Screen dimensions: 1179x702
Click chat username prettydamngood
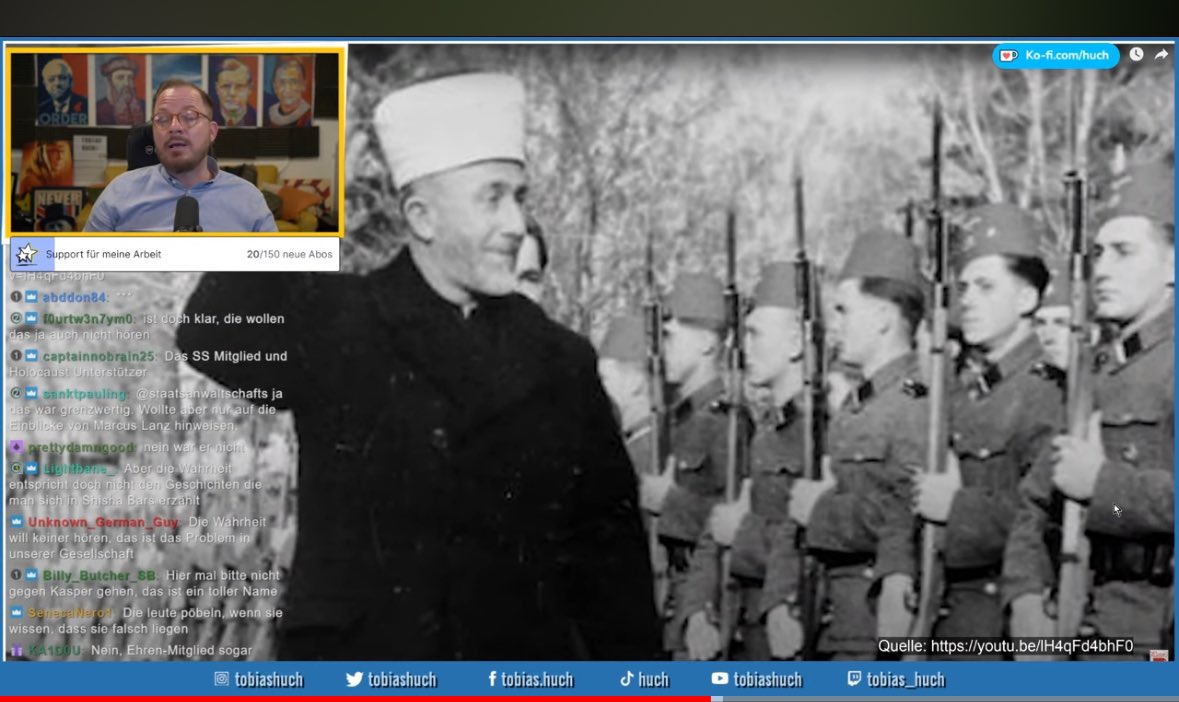[81, 447]
